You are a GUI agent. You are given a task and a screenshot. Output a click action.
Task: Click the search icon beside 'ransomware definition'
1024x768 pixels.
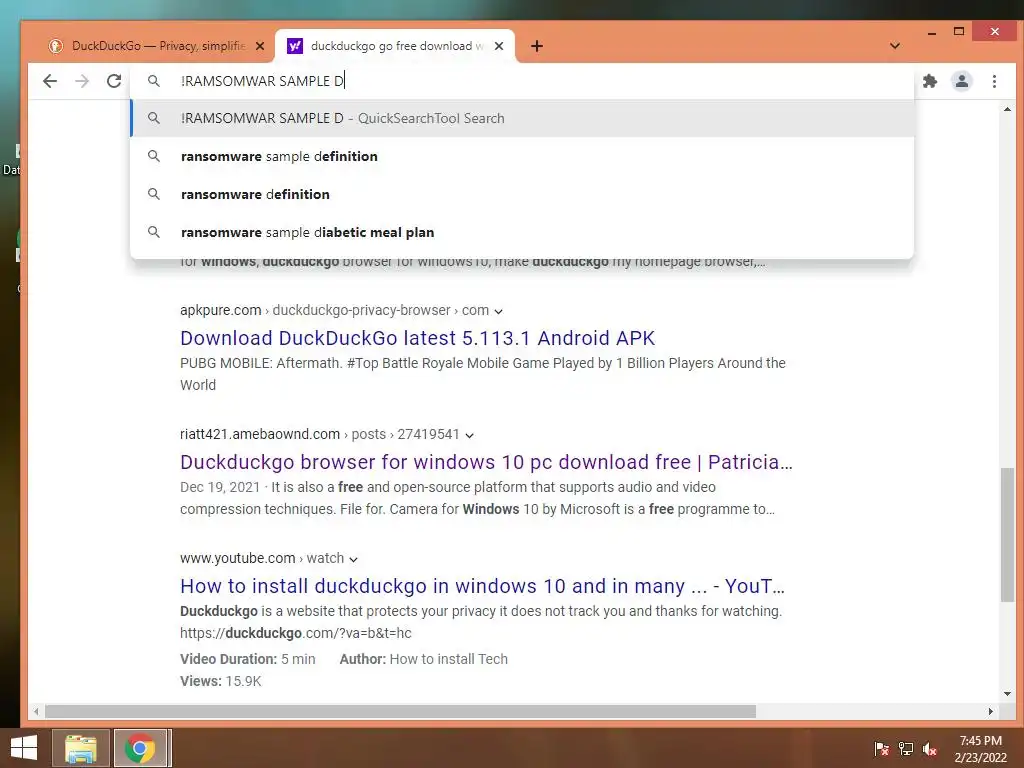(x=153, y=194)
